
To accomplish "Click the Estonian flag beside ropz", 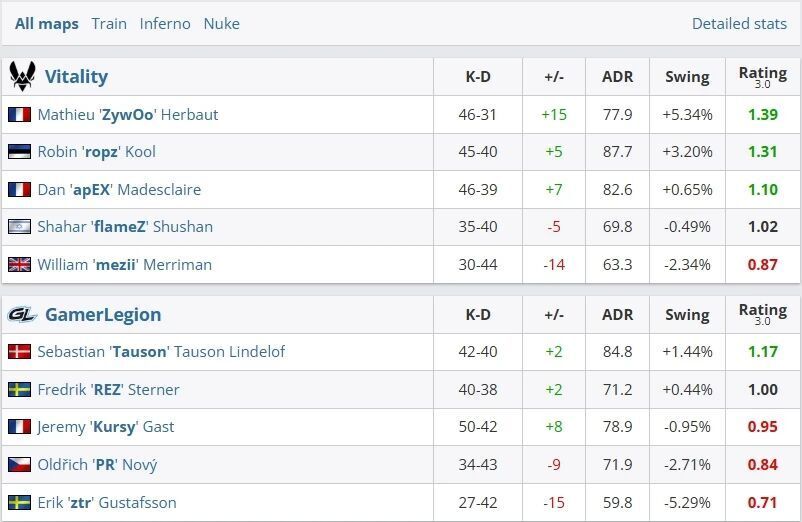I will tap(19, 152).
